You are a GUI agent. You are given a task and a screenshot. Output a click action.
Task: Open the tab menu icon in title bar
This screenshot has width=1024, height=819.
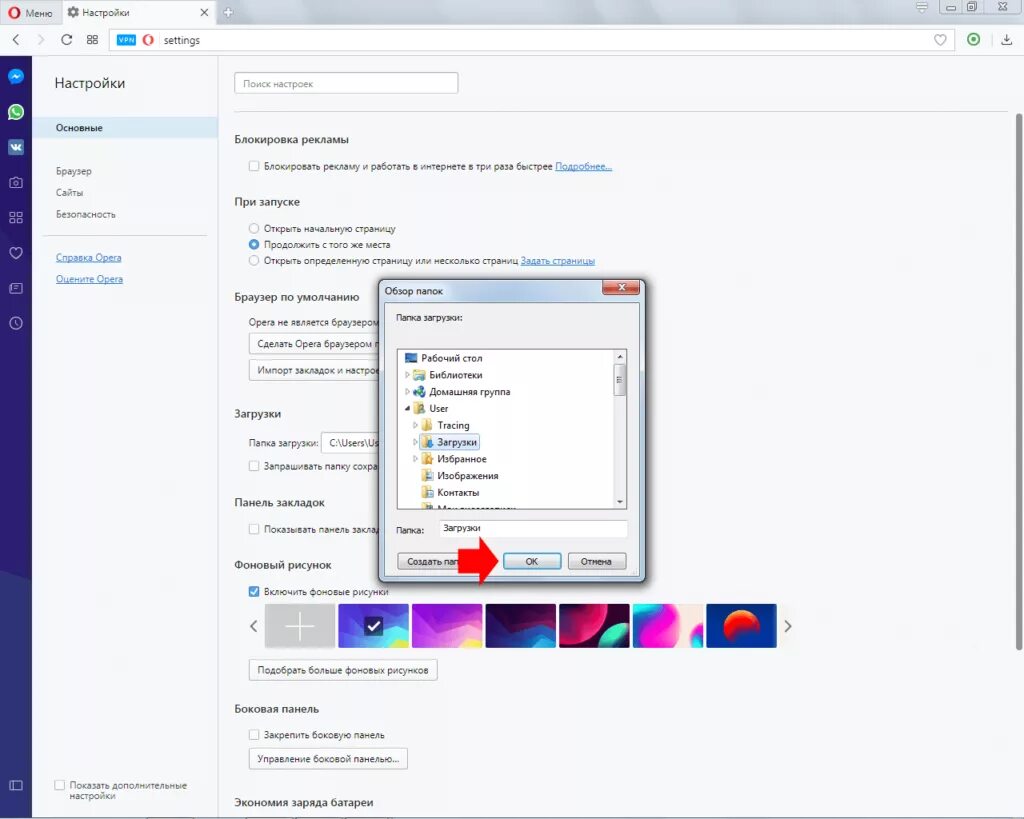pos(921,7)
